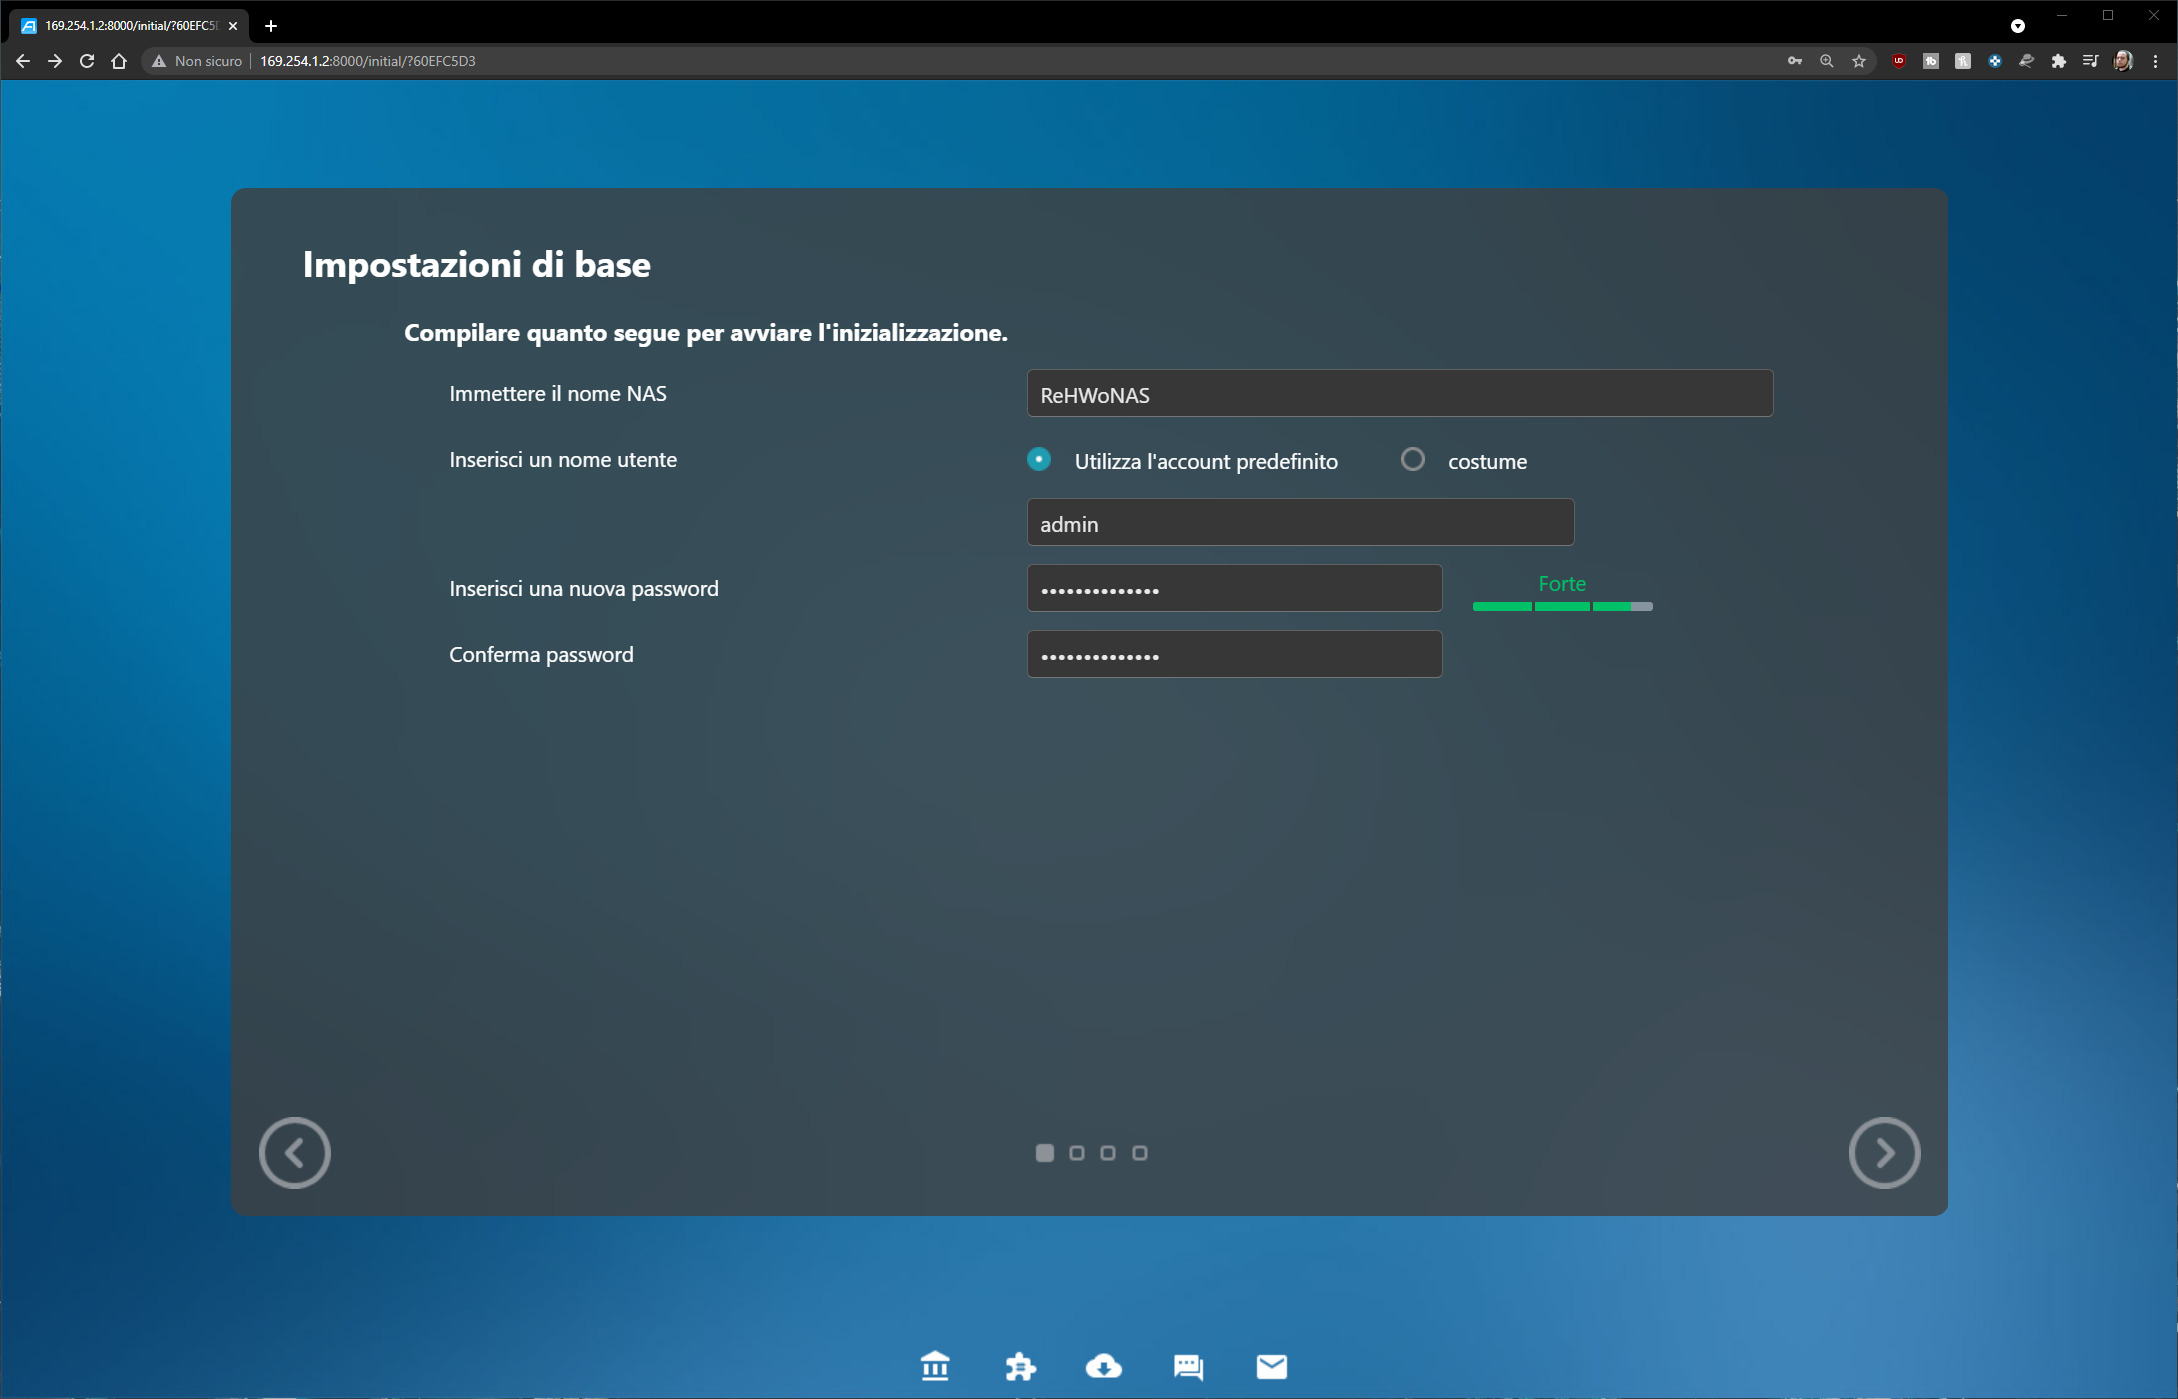Image resolution: width=2178 pixels, height=1399 pixels.
Task: Go back with the left circular arrow
Action: [294, 1153]
